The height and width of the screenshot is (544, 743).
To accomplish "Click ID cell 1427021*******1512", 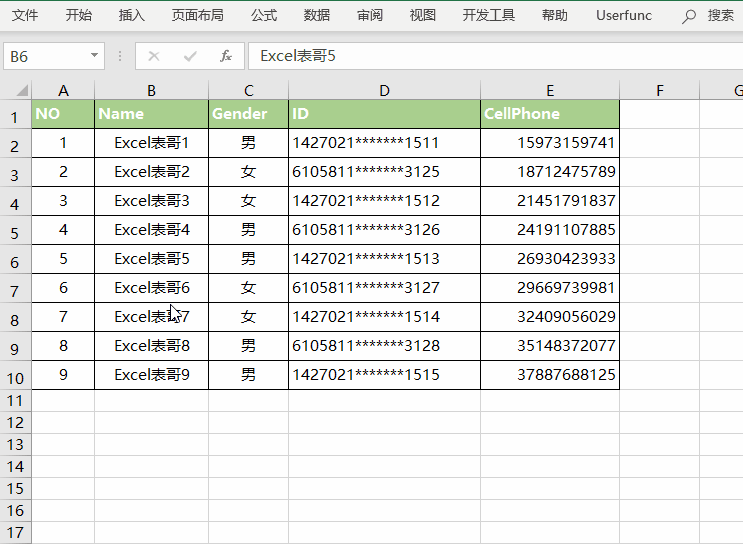I will (x=384, y=201).
